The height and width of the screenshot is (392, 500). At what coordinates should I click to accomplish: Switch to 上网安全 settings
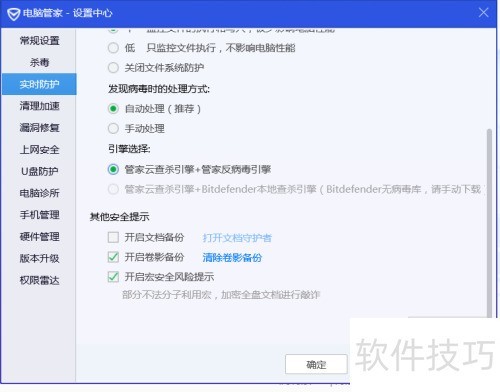39,150
